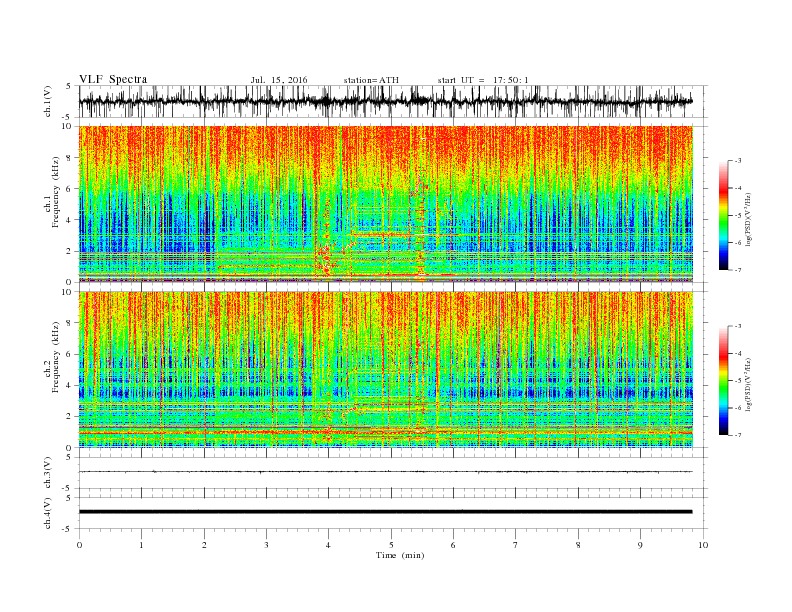792x612 pixels.
Task: Click the ch.2 color bar log(PSD) label
Action: point(749,384)
